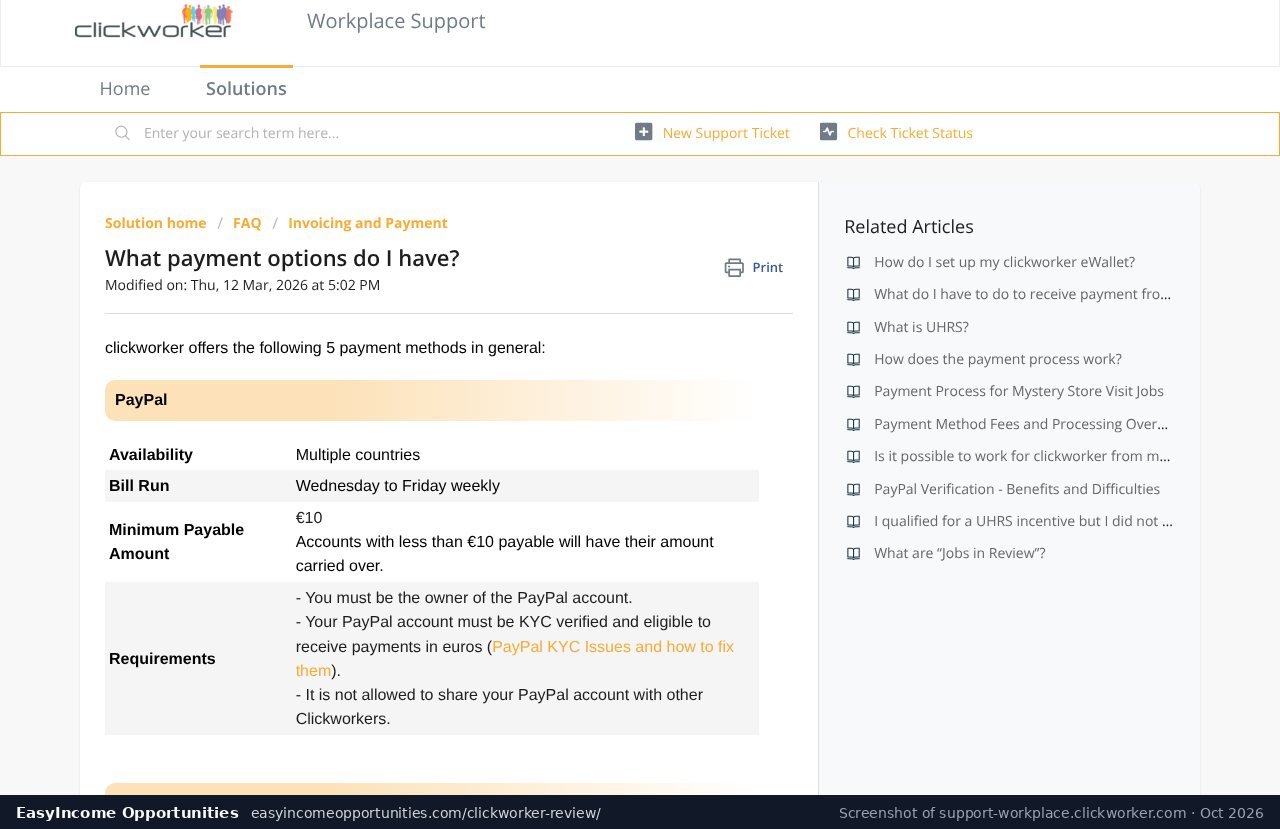
Task: Click book icon beside 'Jobs in Review' article
Action: coord(853,553)
